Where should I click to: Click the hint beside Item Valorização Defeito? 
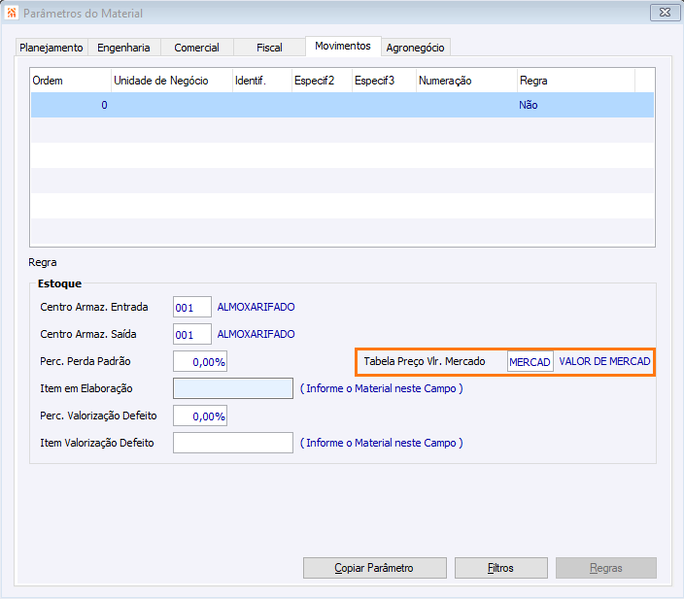tap(382, 443)
